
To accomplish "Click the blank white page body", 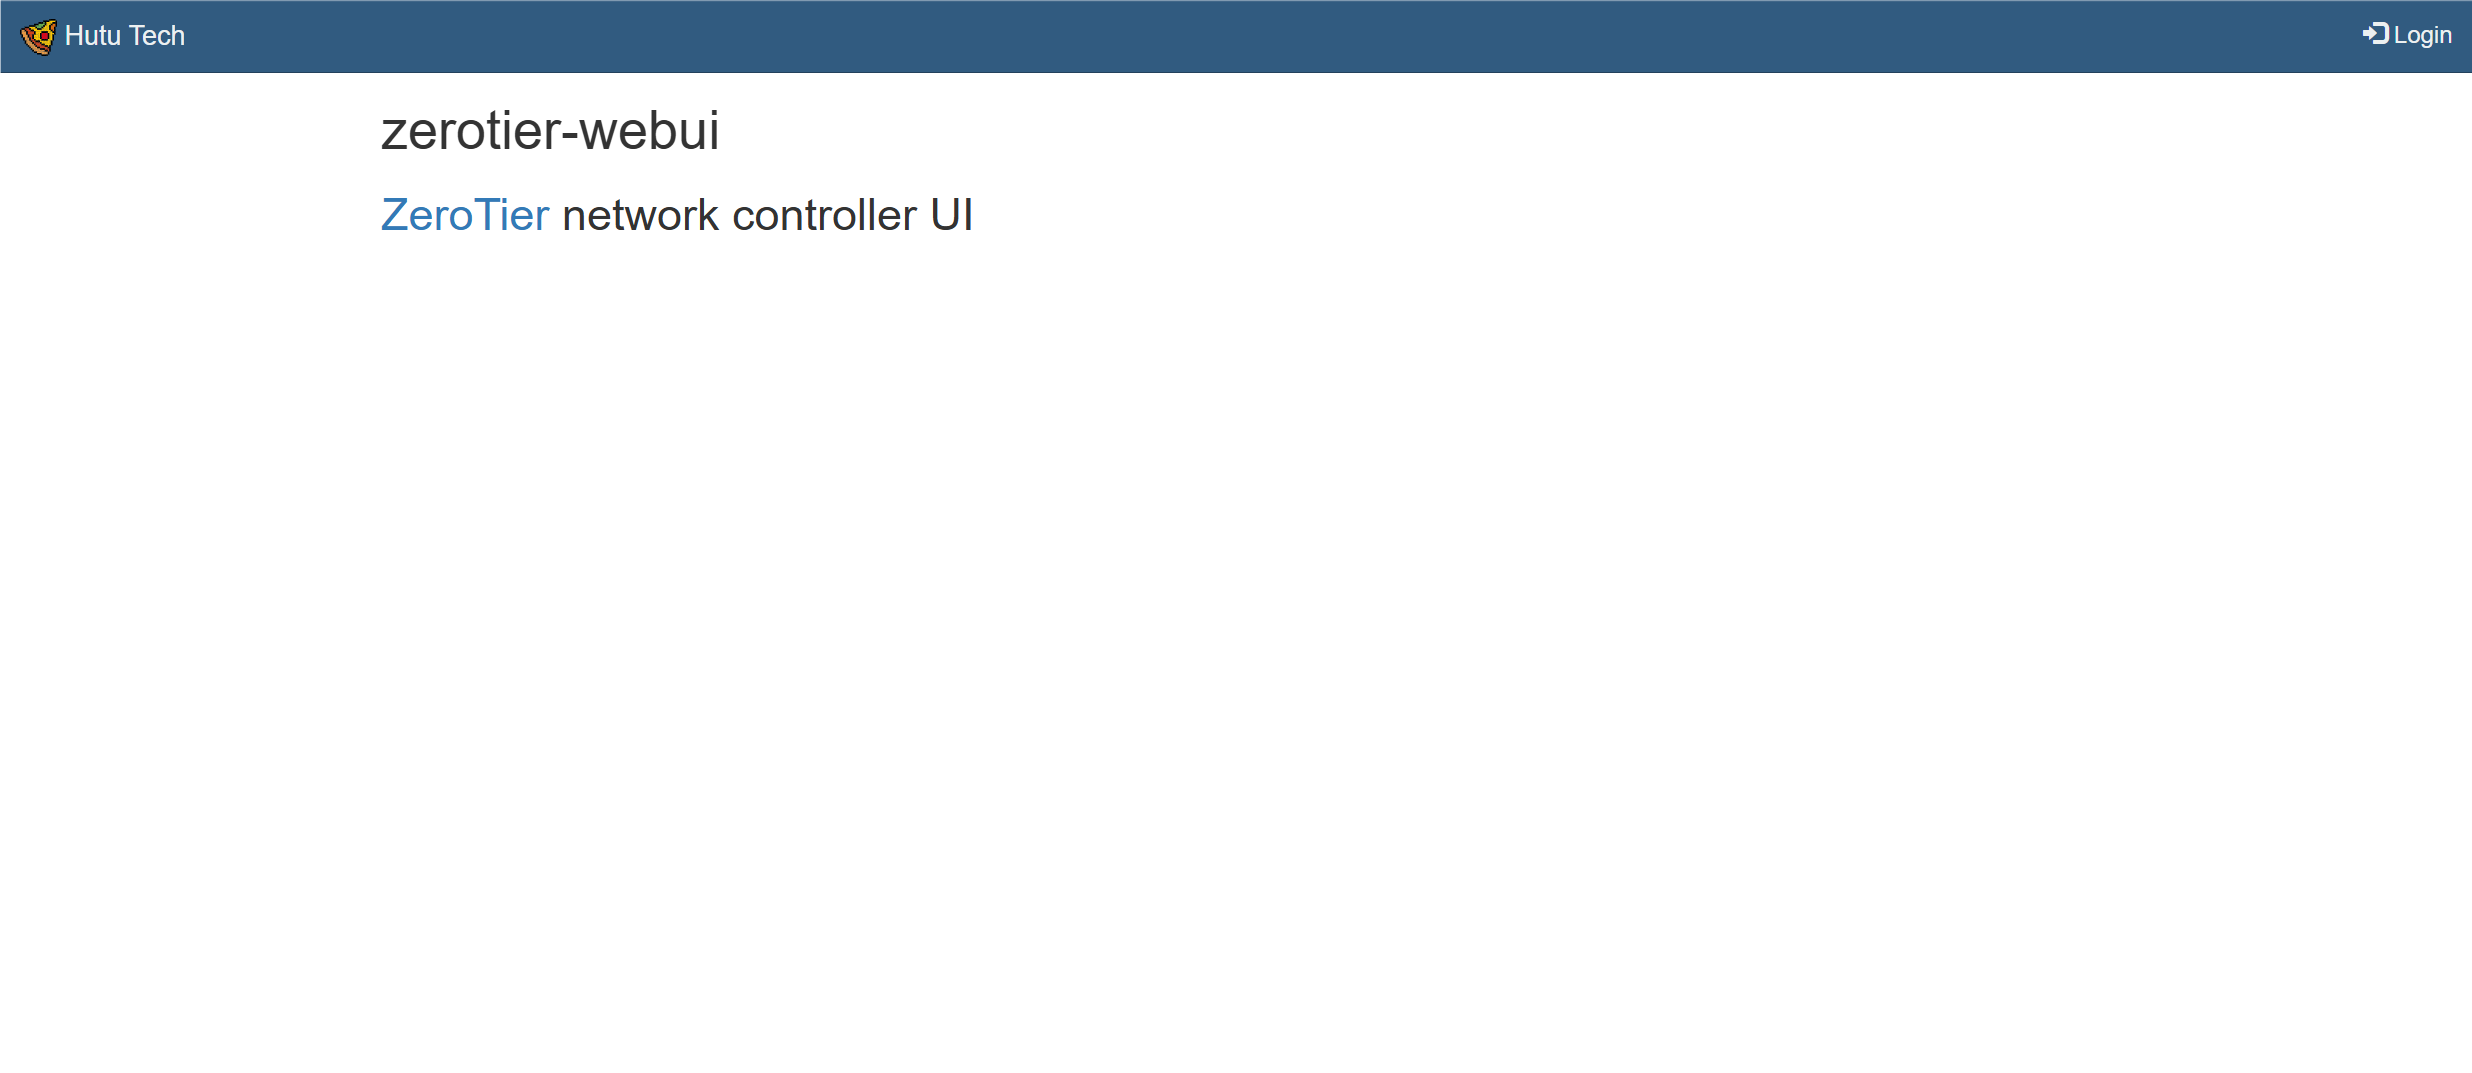I will (1236, 650).
